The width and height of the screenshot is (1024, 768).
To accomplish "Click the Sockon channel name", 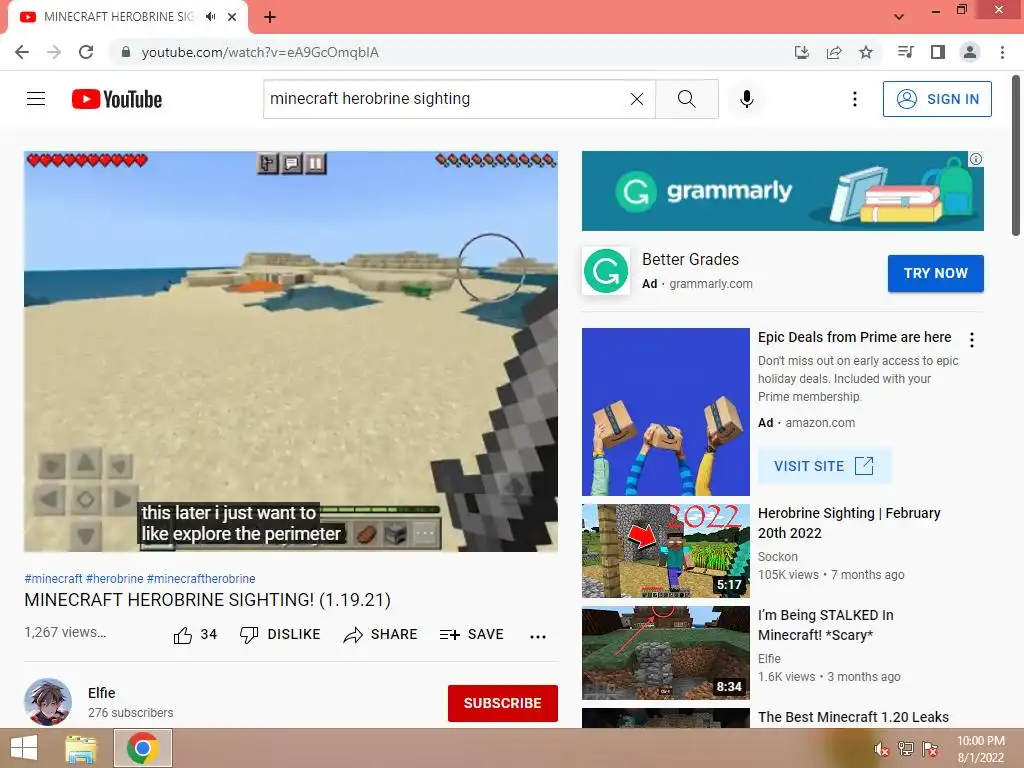I will (x=778, y=557).
